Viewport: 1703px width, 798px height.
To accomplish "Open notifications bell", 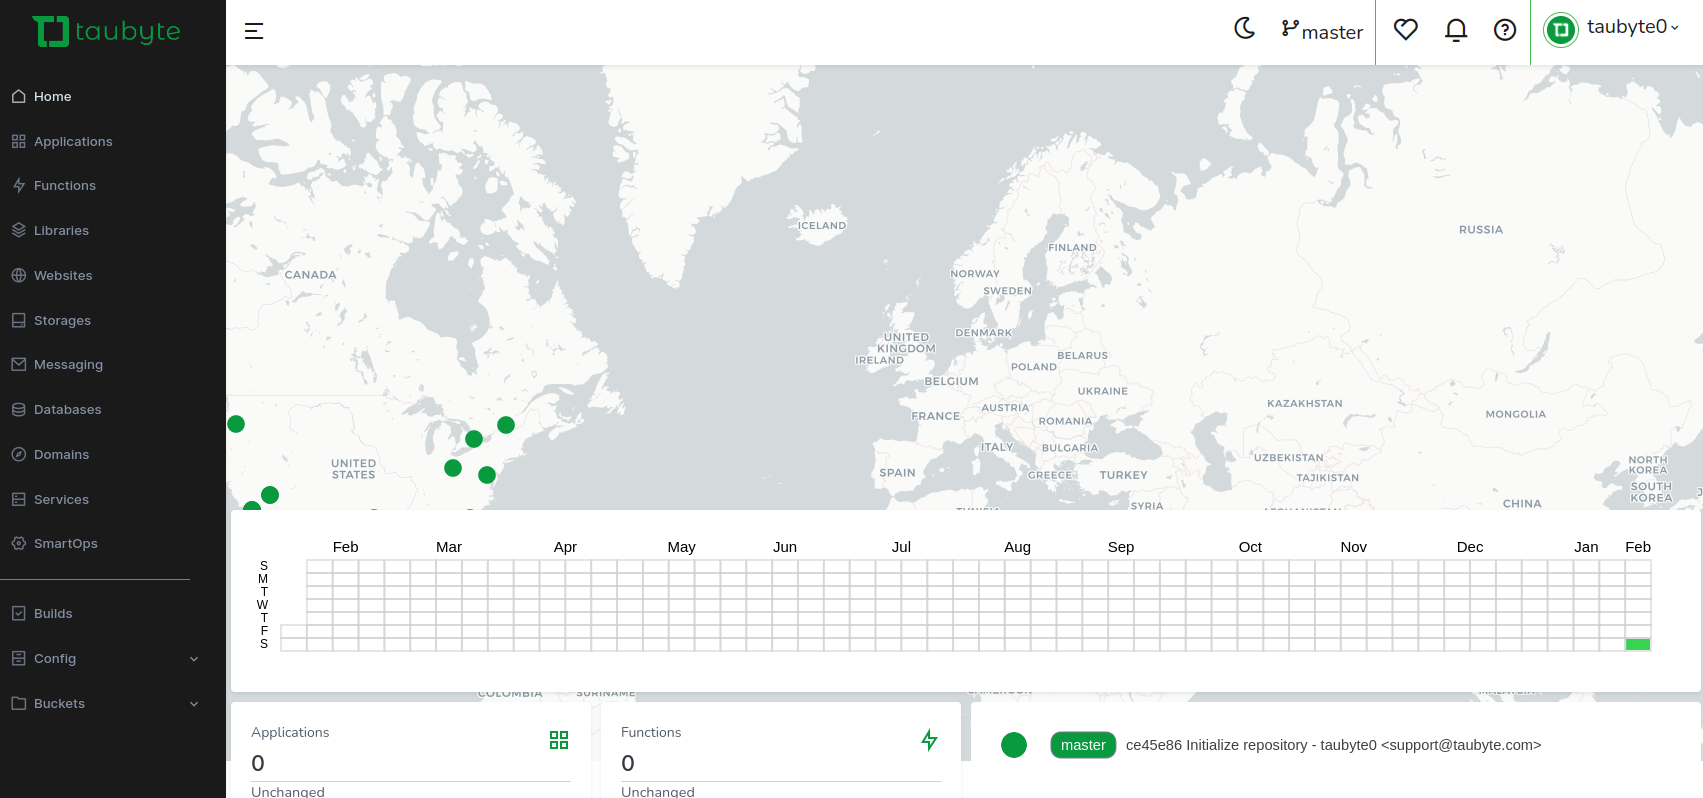I will [1455, 30].
